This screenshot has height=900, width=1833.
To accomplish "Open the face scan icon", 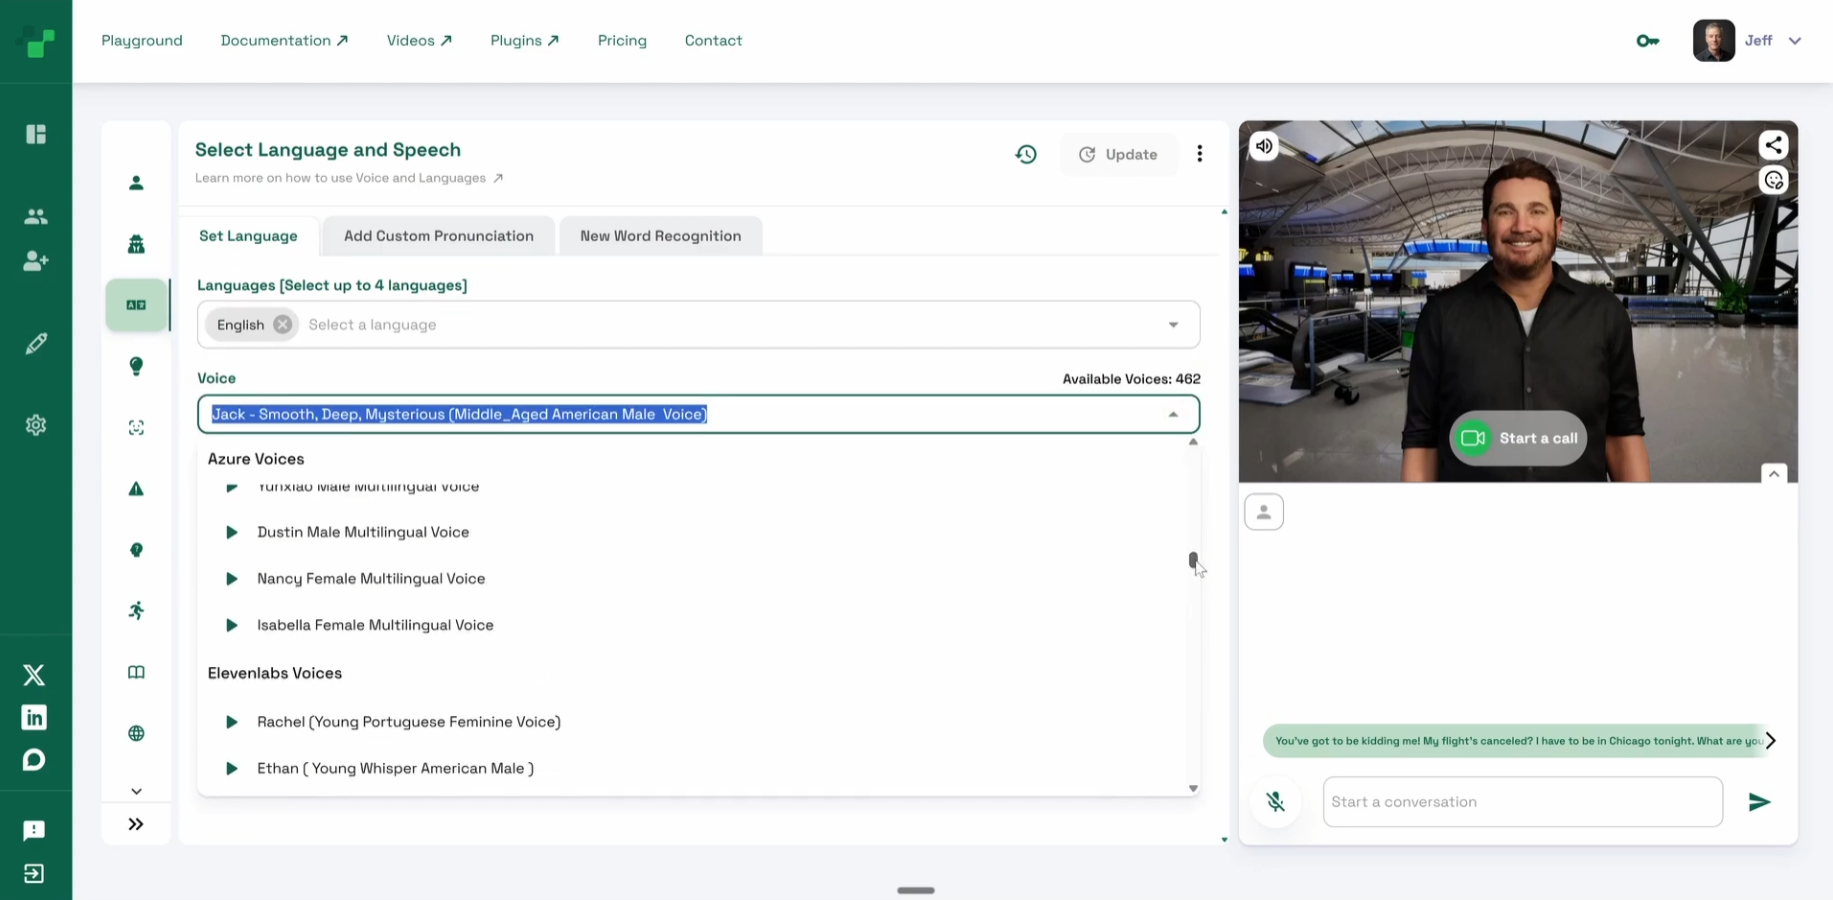I will pyautogui.click(x=136, y=428).
